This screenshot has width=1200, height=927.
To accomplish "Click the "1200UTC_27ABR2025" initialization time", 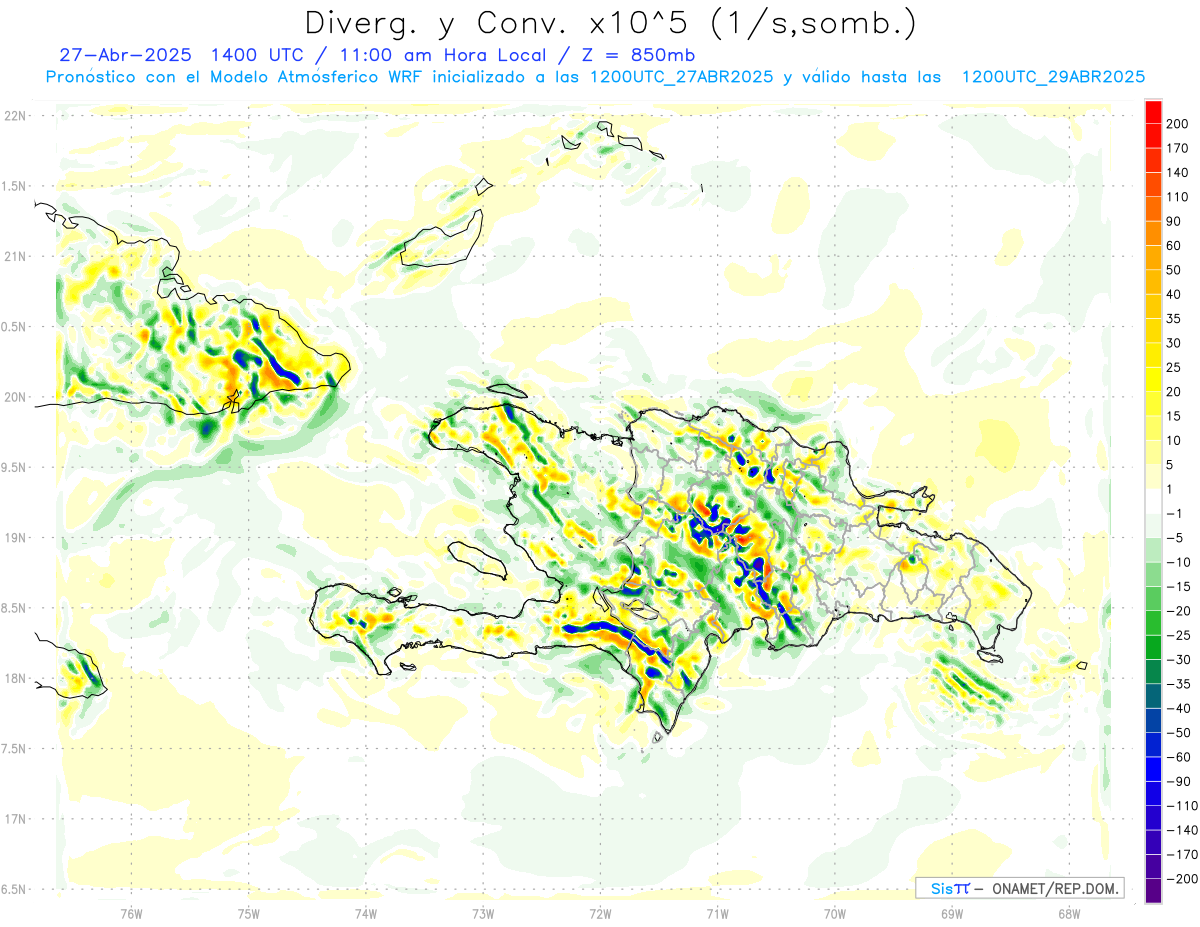I will point(681,77).
